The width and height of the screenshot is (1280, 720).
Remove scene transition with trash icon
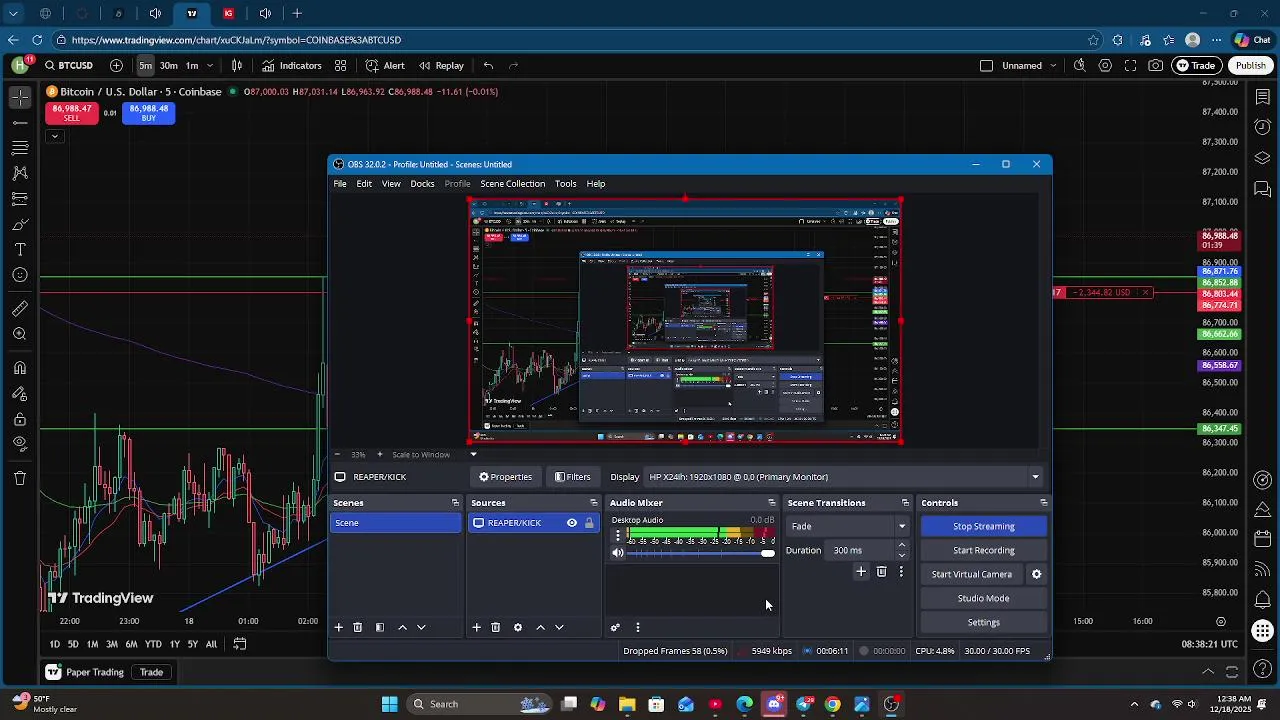pyautogui.click(x=881, y=572)
